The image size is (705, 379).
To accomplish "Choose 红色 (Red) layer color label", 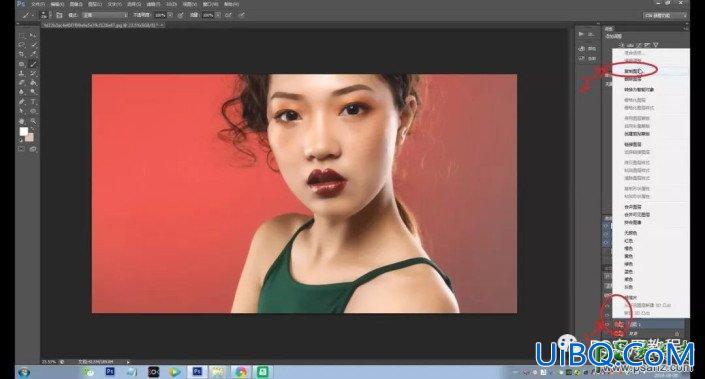I will pos(629,241).
